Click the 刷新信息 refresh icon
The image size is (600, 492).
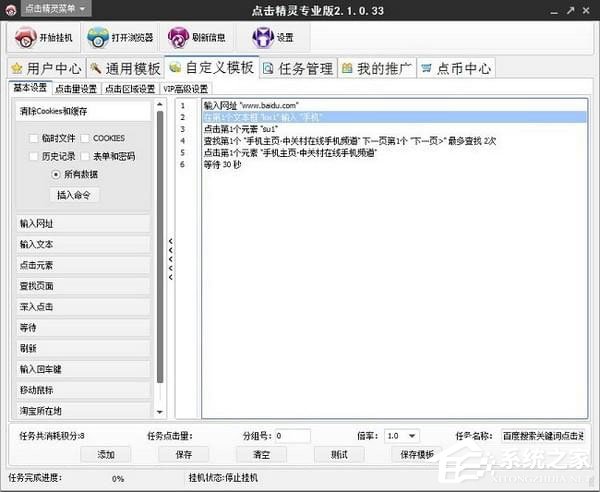click(x=178, y=37)
